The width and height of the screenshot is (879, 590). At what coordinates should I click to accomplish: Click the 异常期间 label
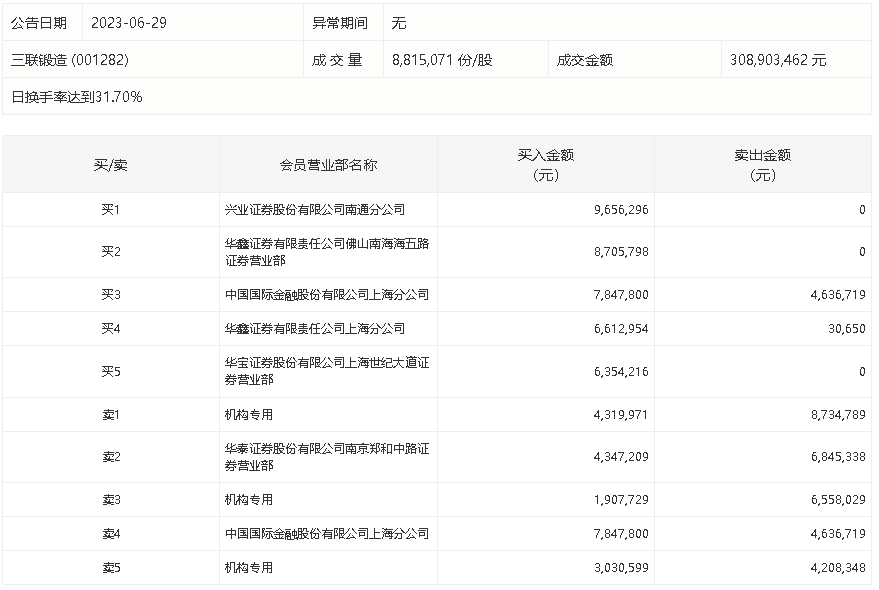340,23
